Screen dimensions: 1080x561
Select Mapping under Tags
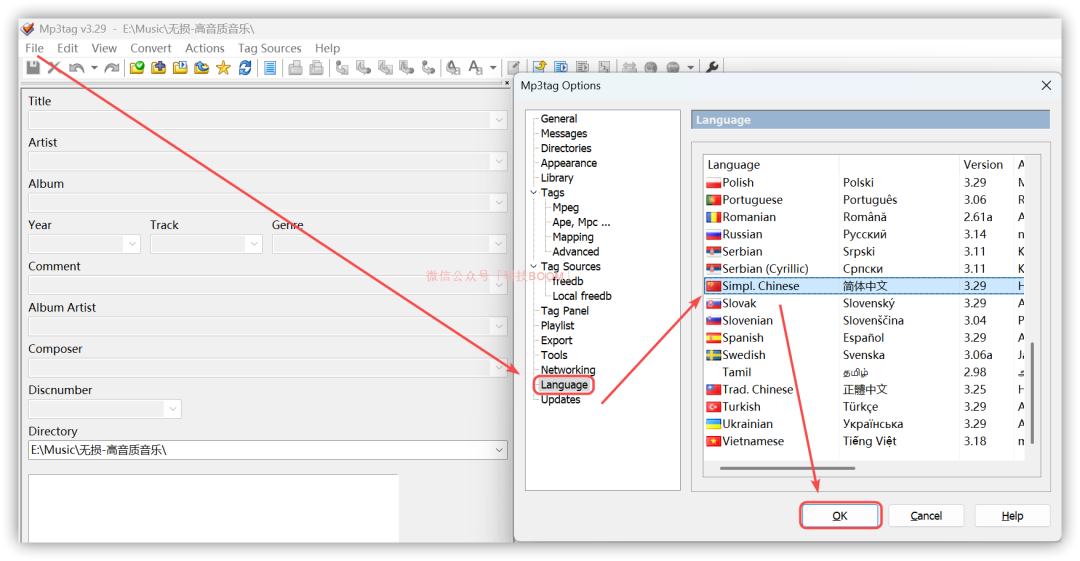572,237
